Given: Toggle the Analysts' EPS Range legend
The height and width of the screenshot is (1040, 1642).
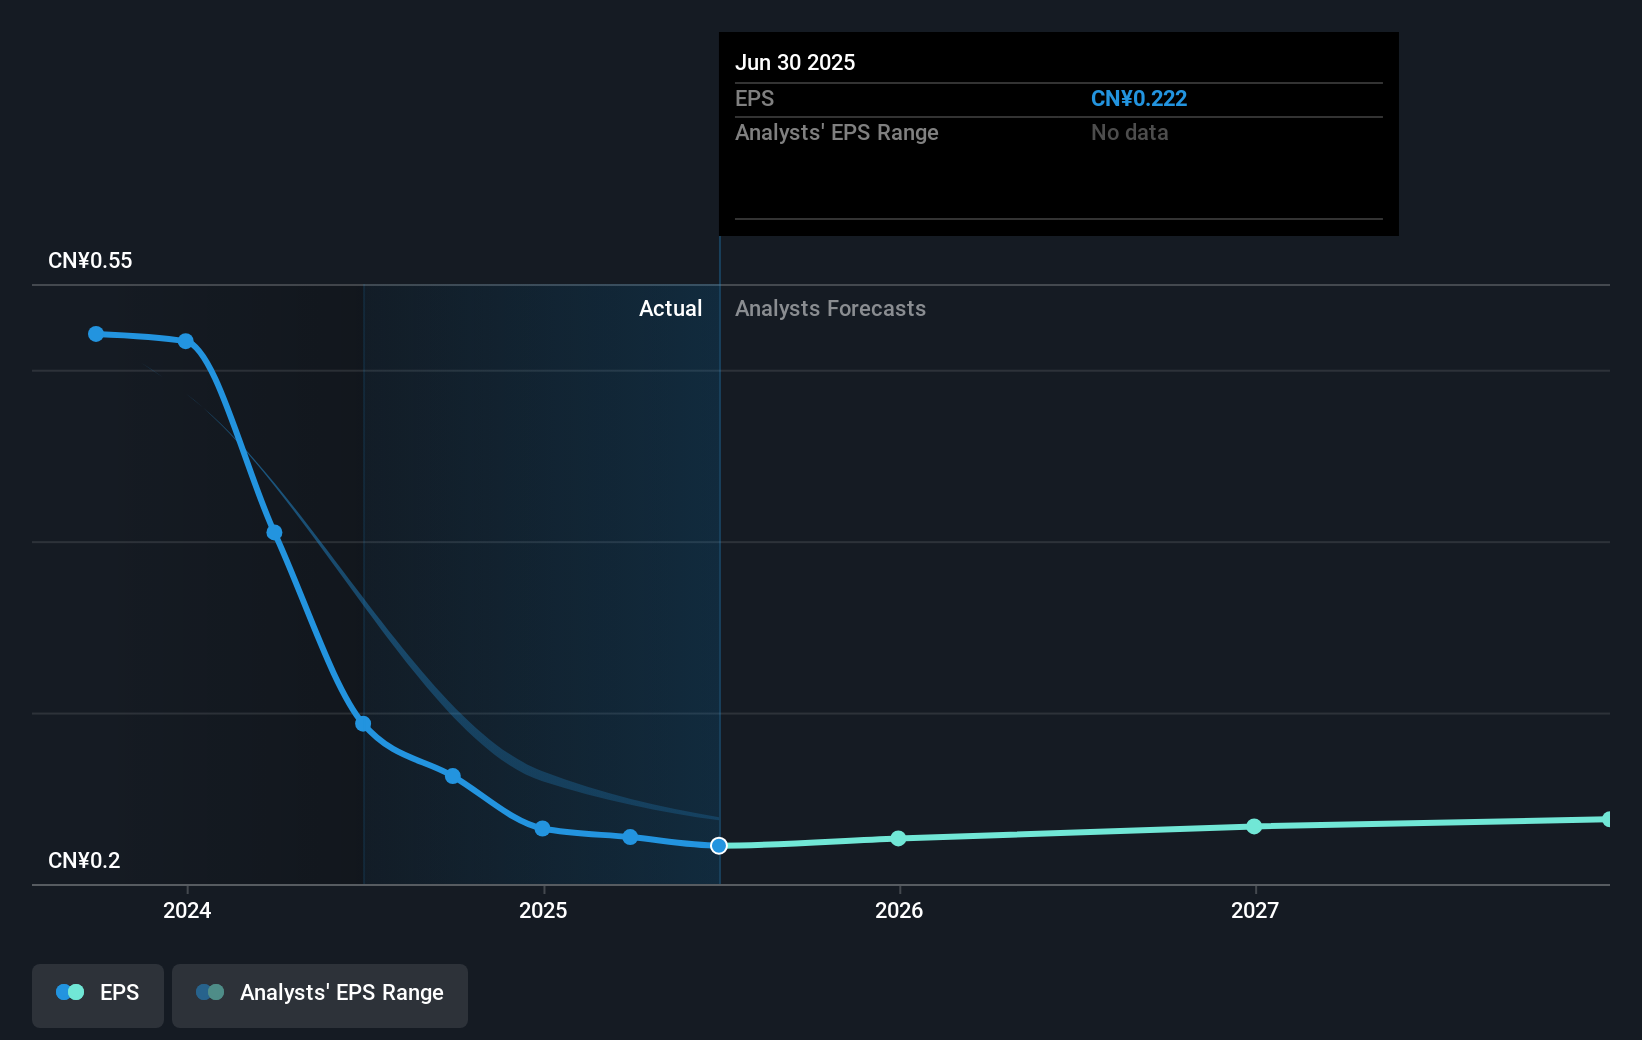Looking at the screenshot, I should [x=320, y=995].
